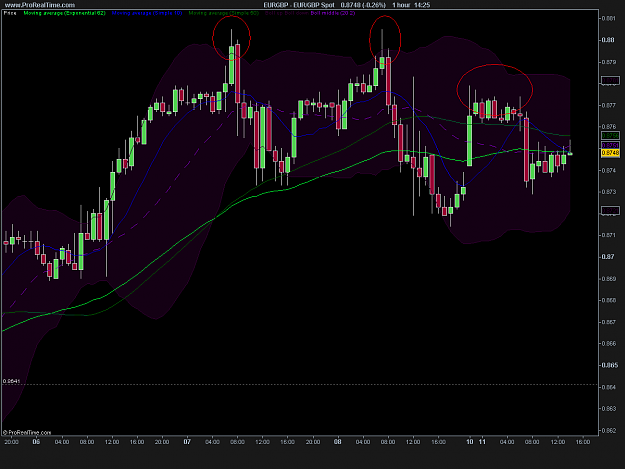625x469 pixels.
Task: Click the '07' date label on time axis
Action: 187,442
